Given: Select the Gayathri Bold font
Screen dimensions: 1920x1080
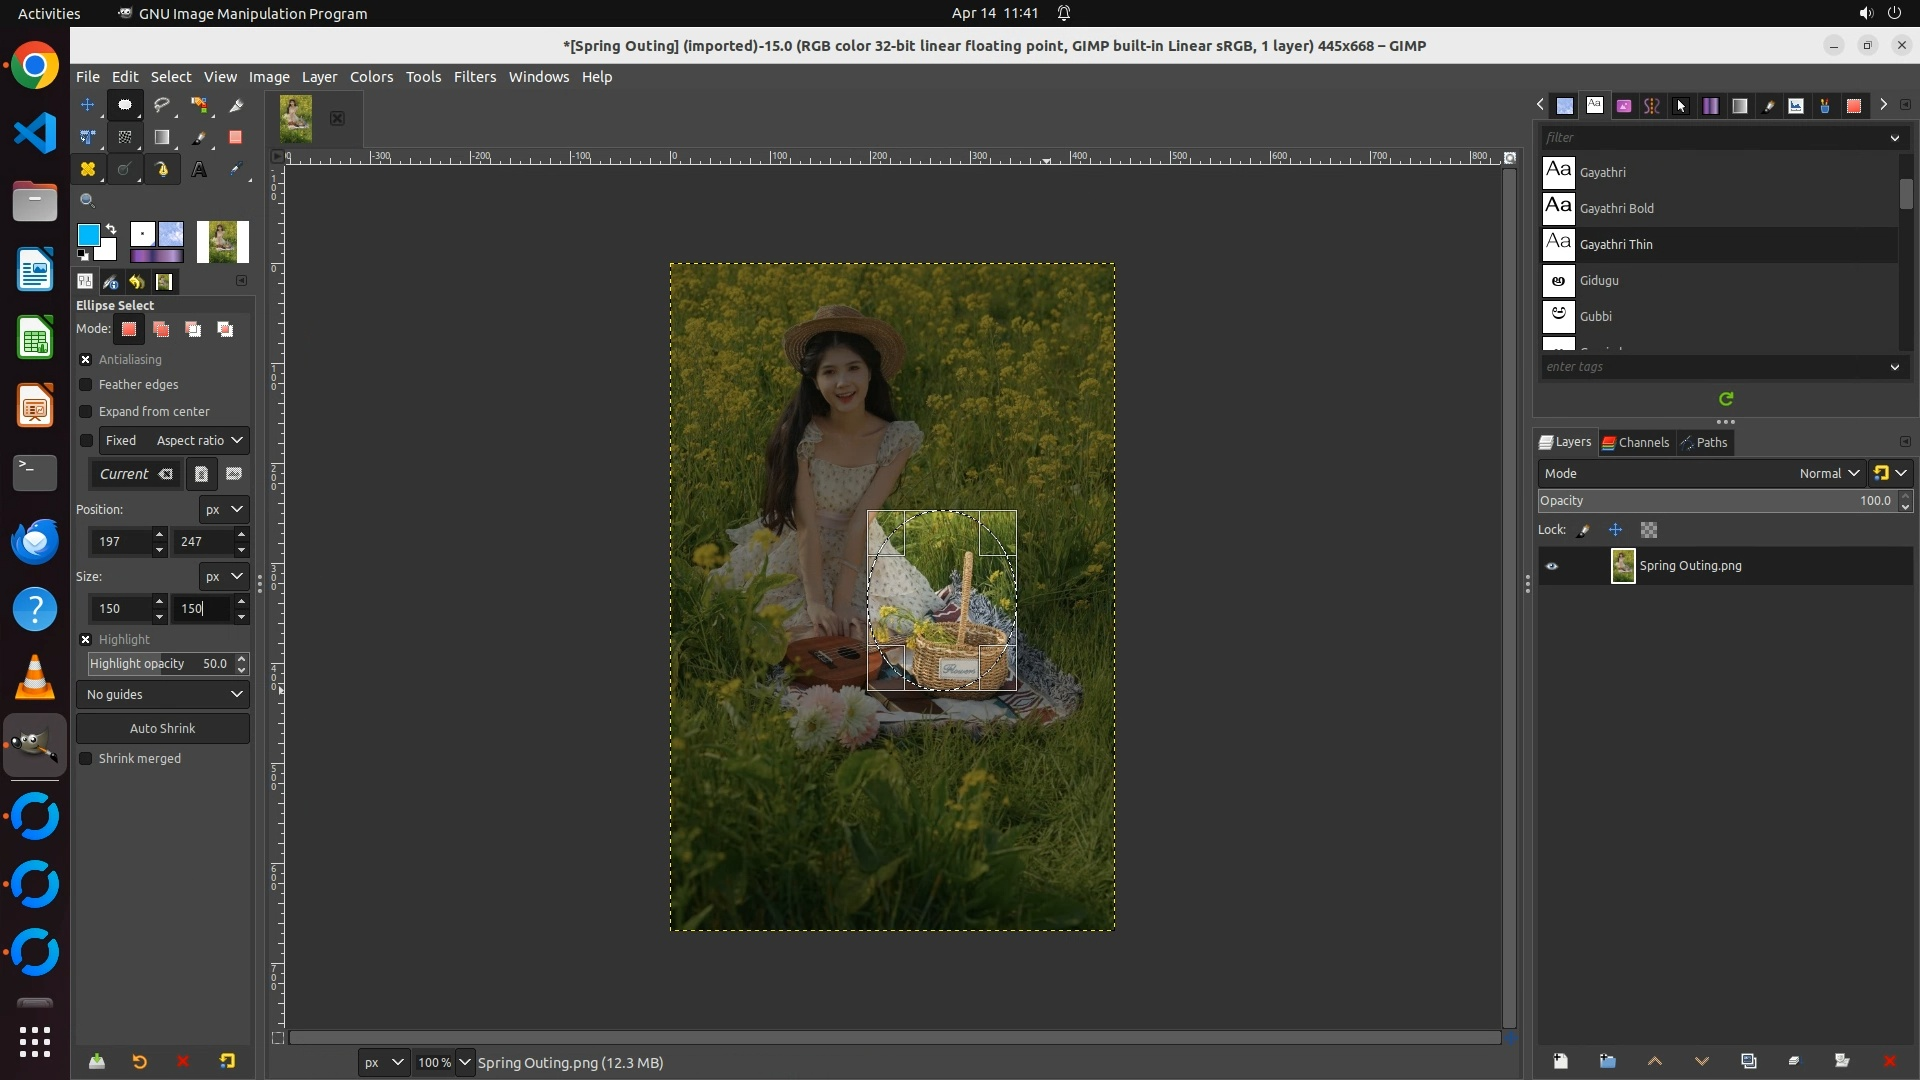Looking at the screenshot, I should coord(1616,209).
